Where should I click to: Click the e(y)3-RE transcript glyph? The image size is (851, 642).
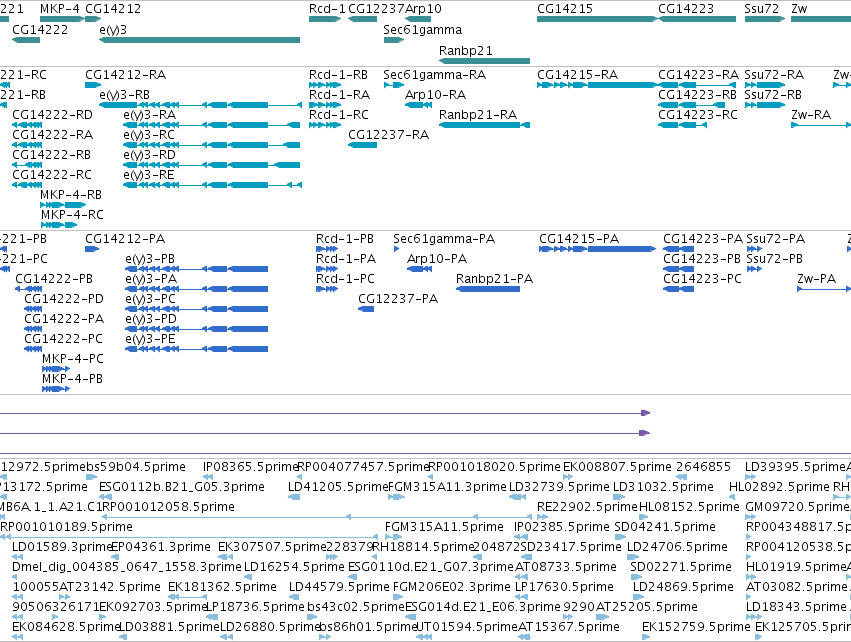click(212, 185)
